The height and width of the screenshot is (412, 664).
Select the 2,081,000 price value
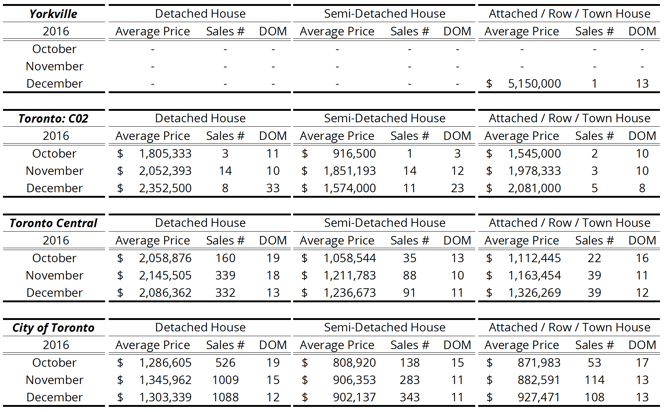point(534,188)
